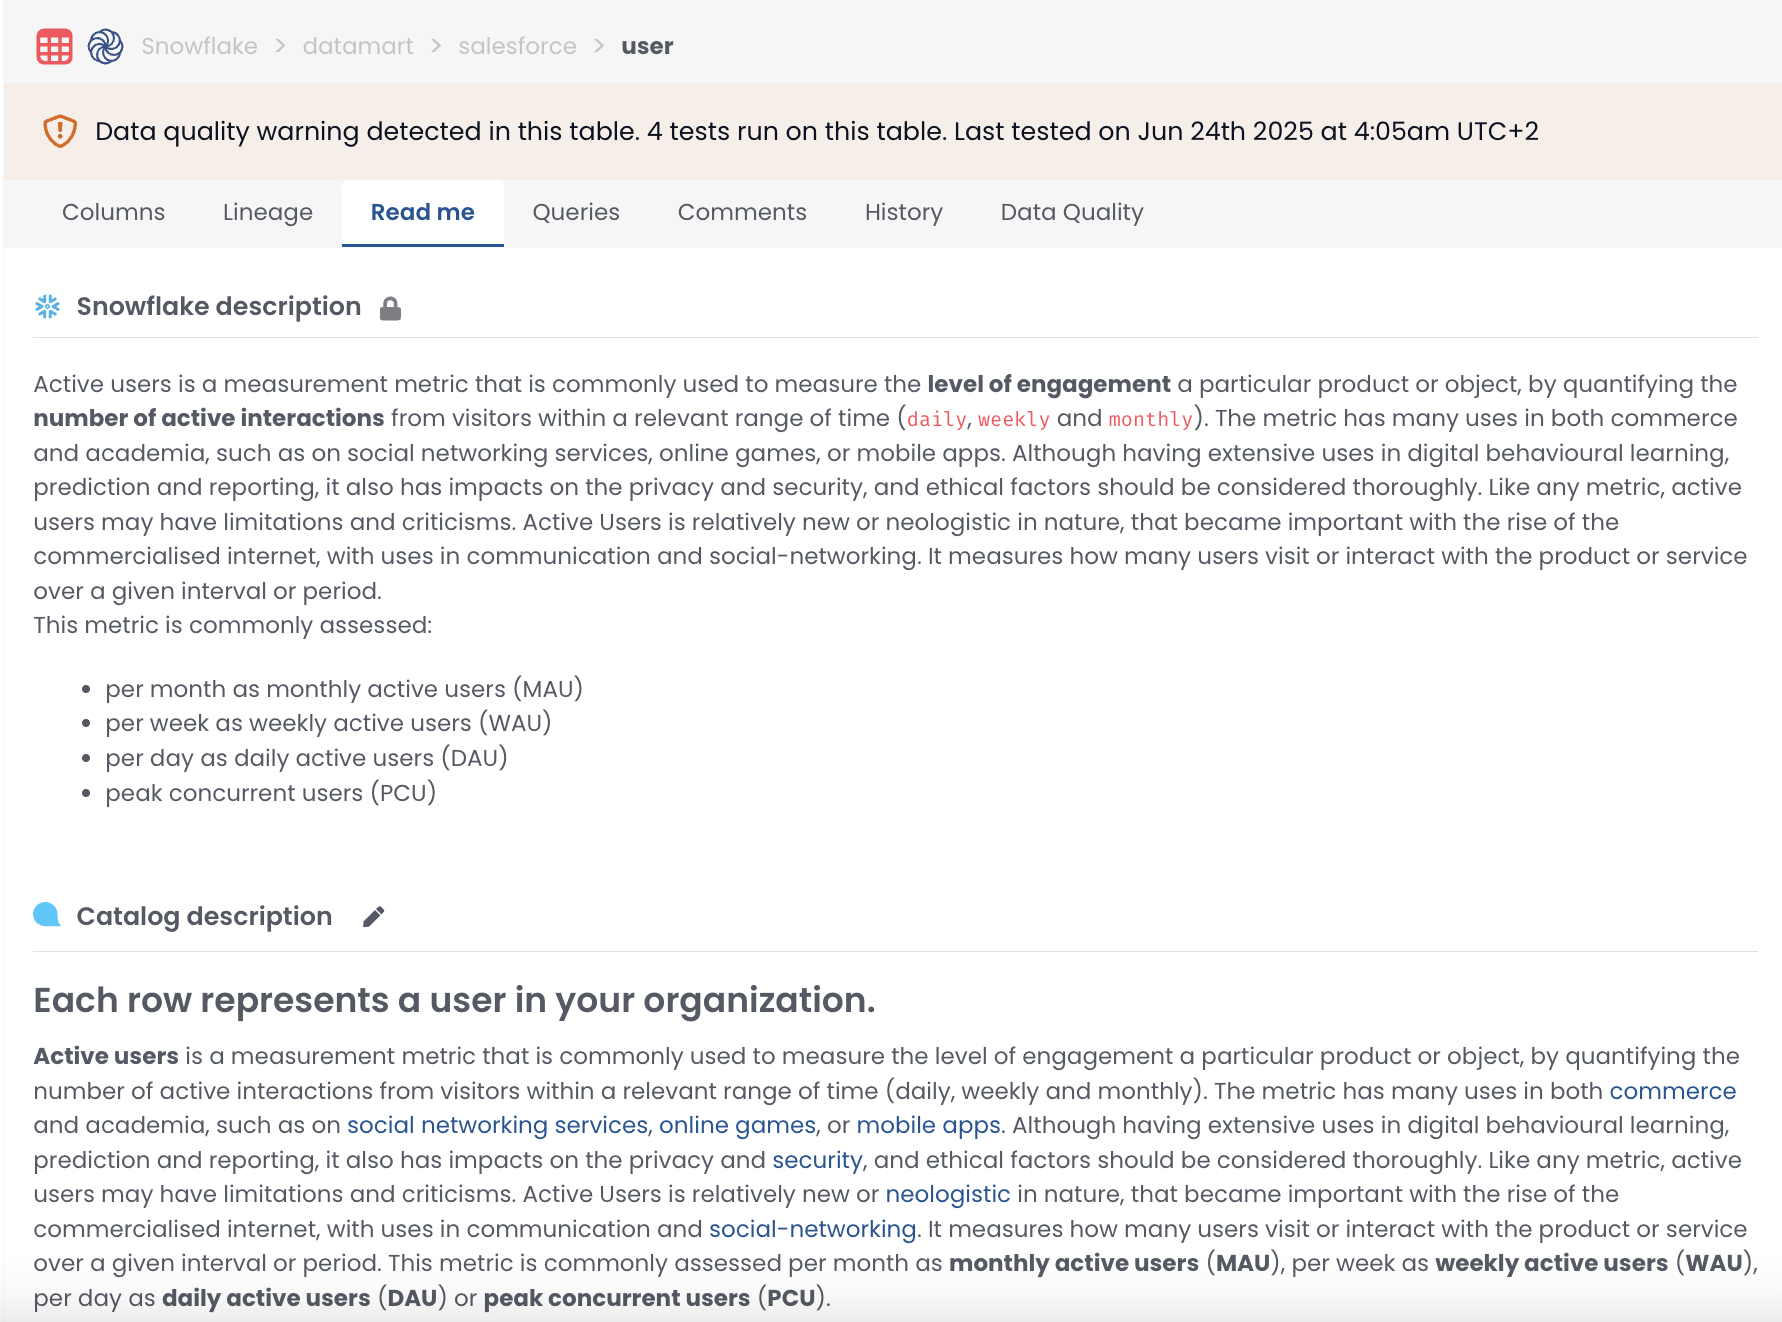Image resolution: width=1782 pixels, height=1322 pixels.
Task: Click the data quality warning shield icon
Action: coord(60,131)
